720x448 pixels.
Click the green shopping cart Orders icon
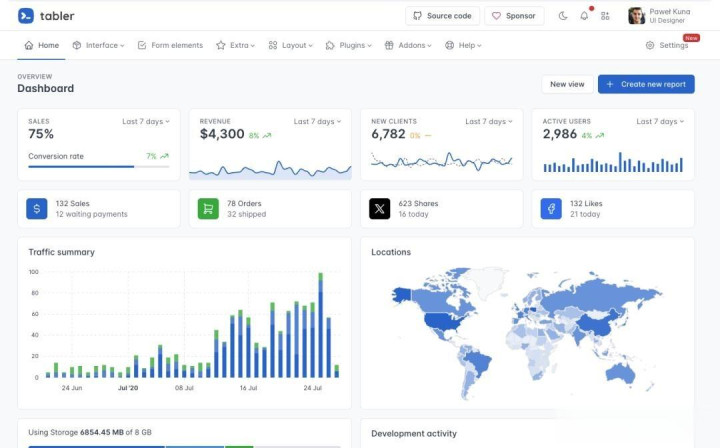point(208,208)
